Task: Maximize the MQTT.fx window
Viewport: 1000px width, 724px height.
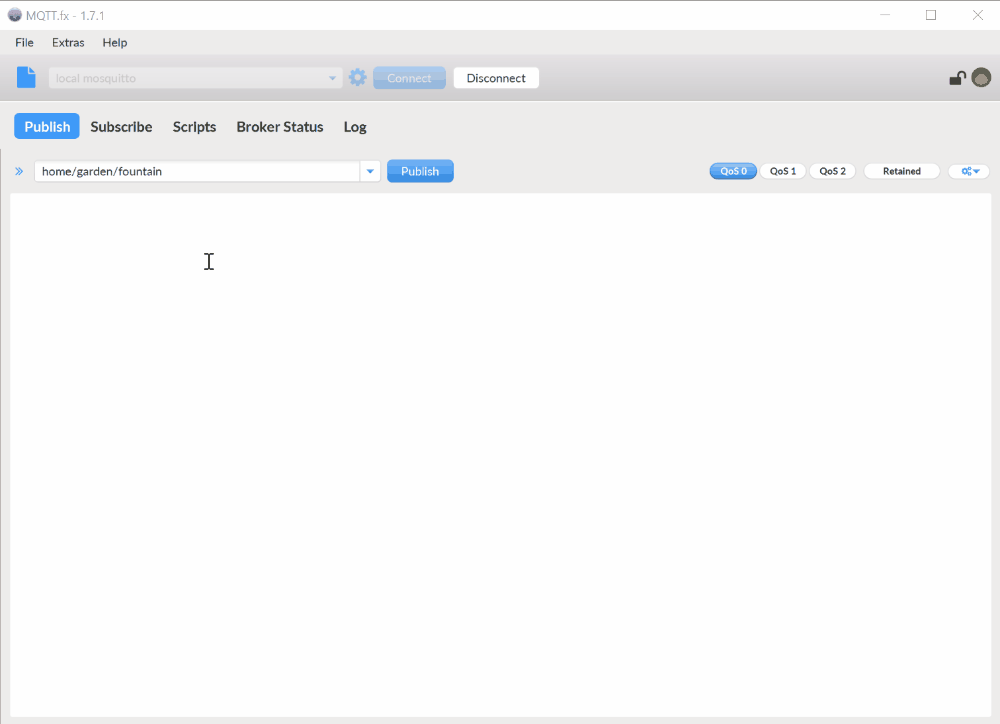Action: [931, 15]
